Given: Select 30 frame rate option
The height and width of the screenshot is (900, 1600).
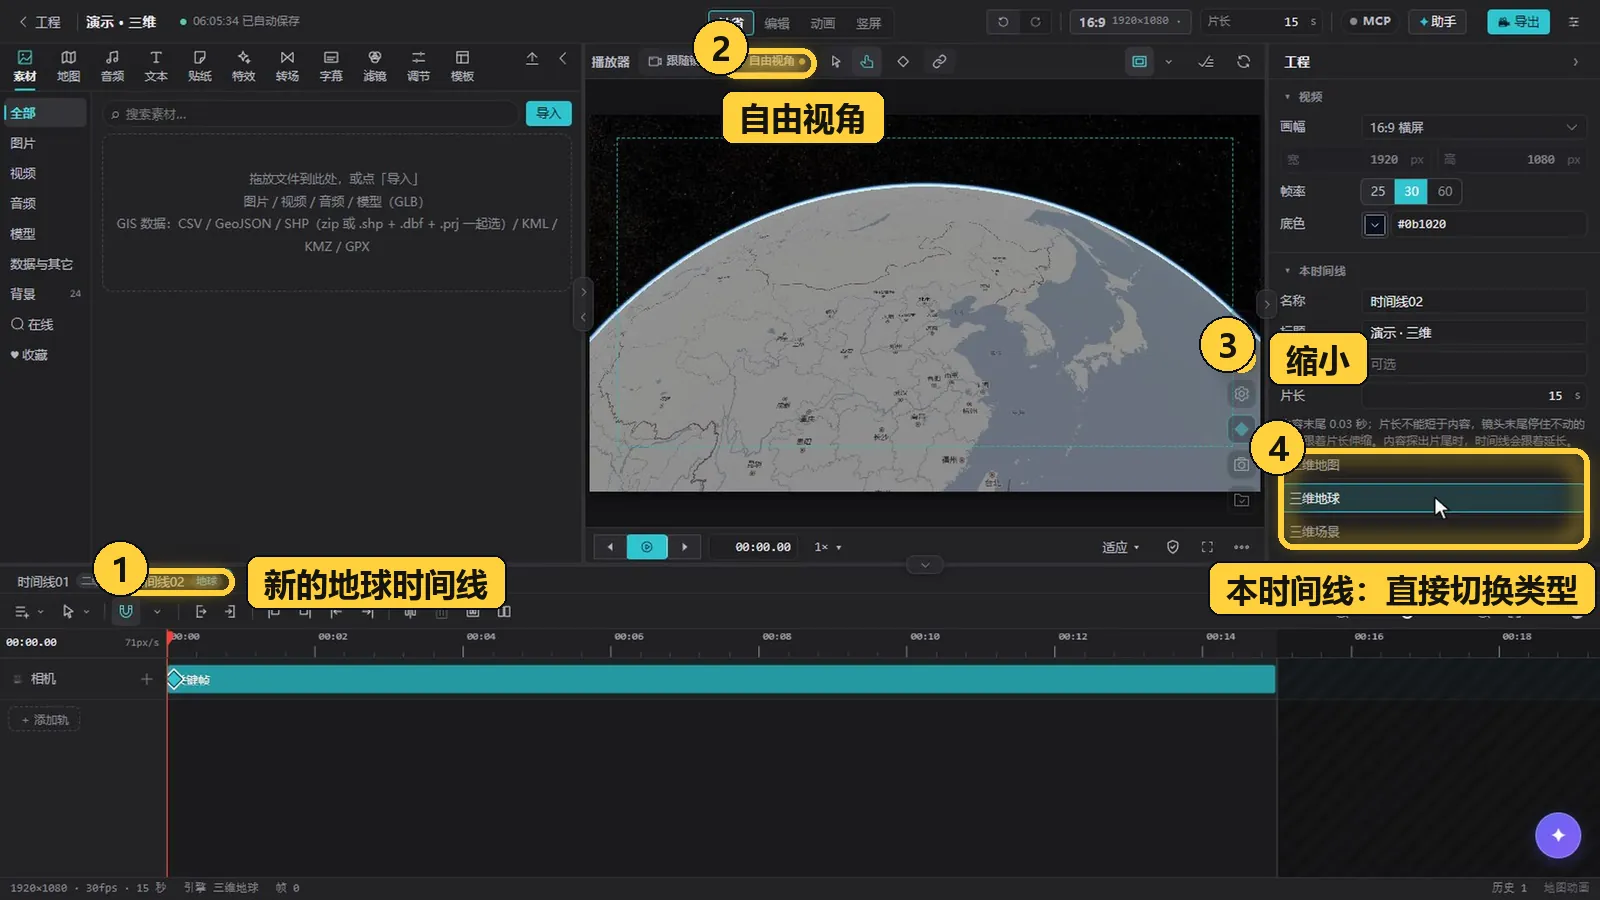Looking at the screenshot, I should pos(1411,191).
